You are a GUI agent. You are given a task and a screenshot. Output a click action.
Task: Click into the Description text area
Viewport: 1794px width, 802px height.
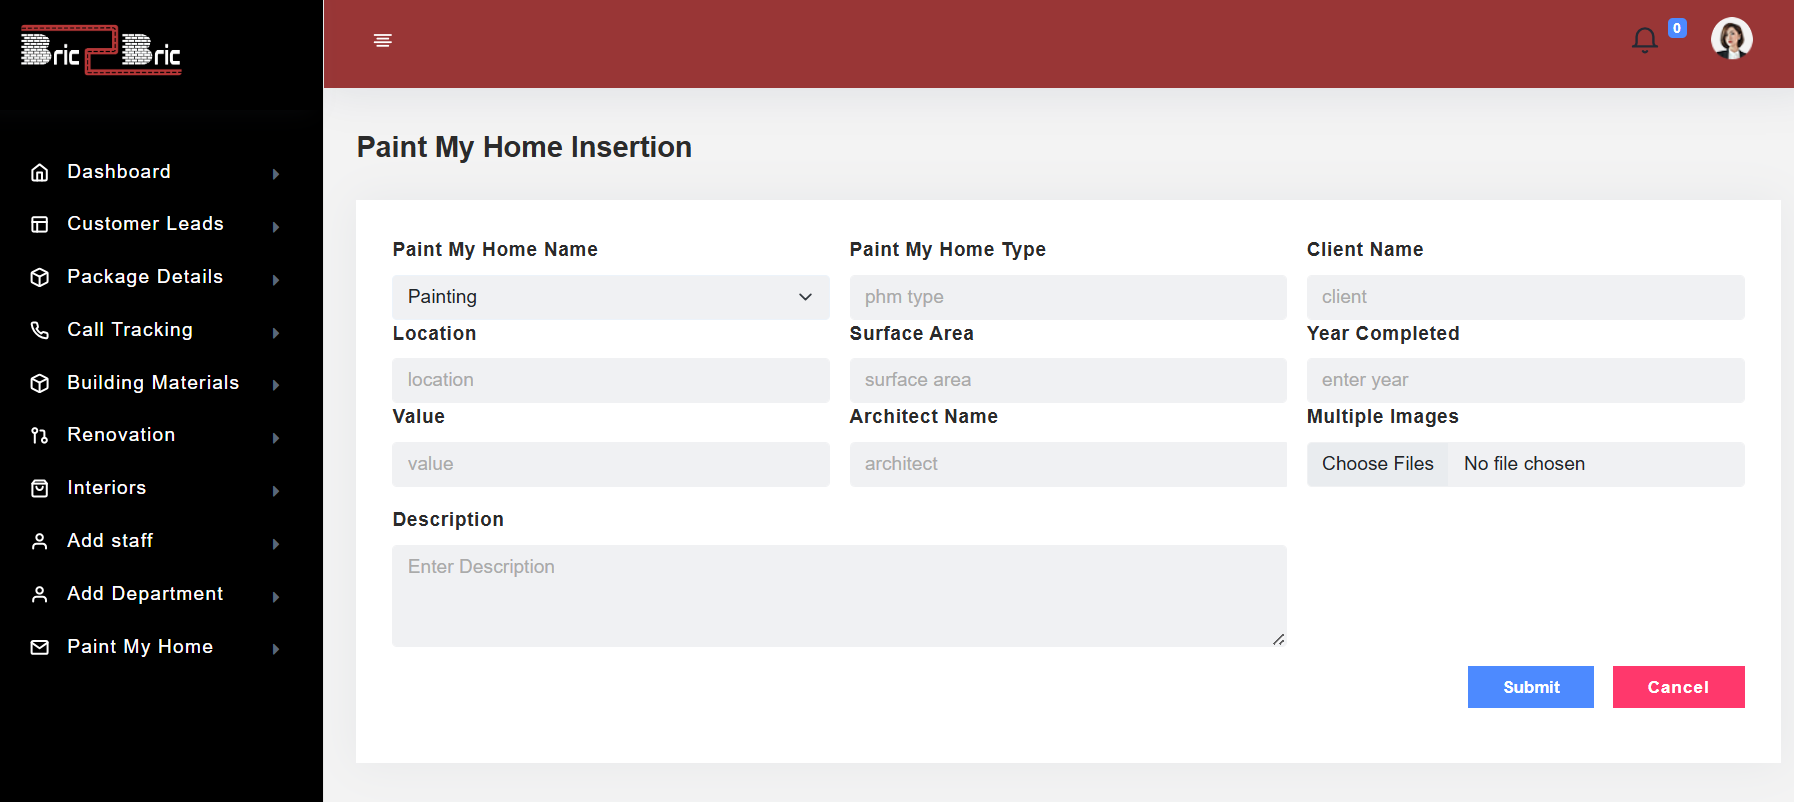pyautogui.click(x=839, y=596)
